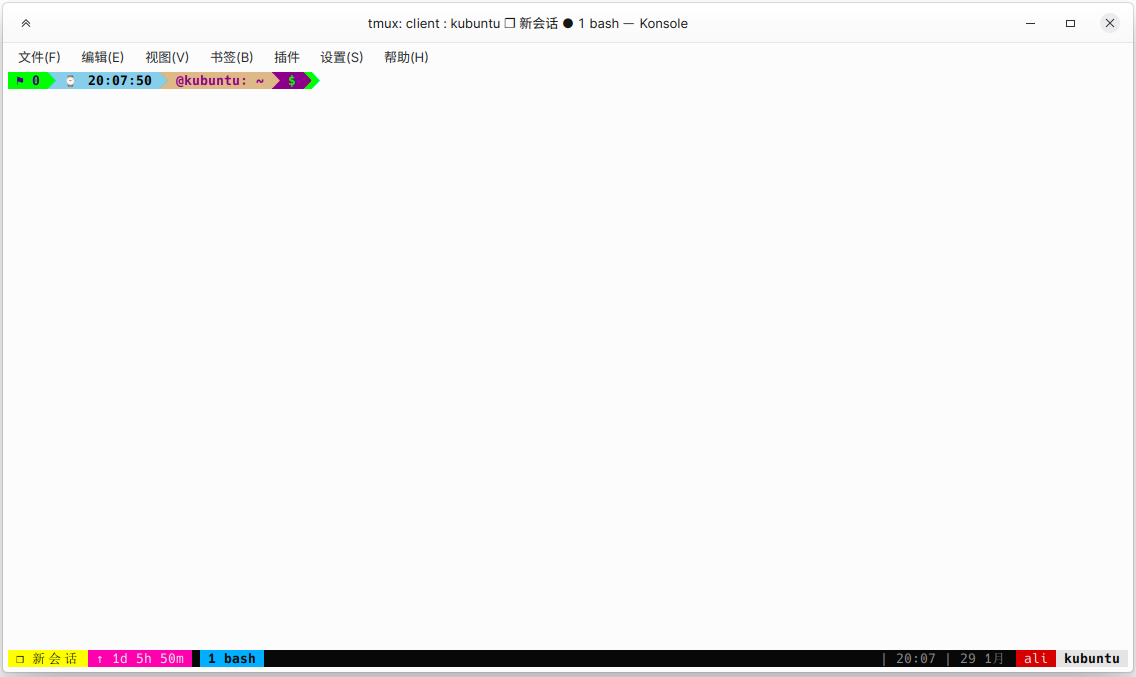Select the 1 bash window tab in tmux
1136x677 pixels.
point(231,658)
